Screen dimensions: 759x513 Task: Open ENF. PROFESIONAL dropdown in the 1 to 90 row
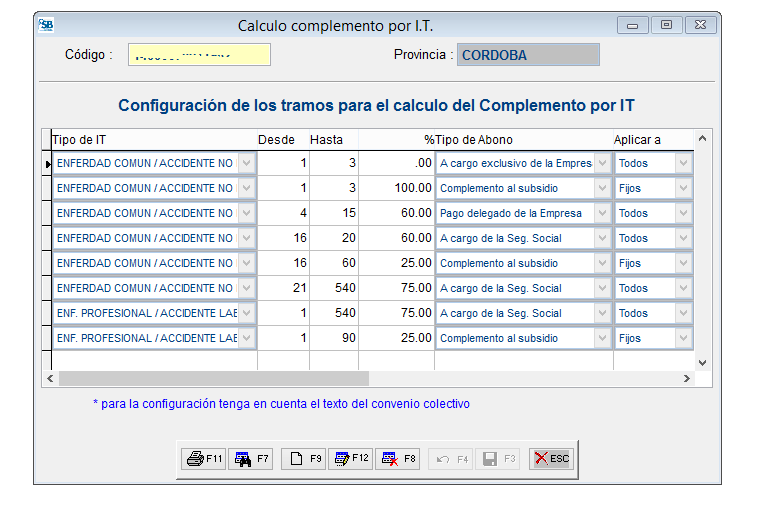click(247, 338)
